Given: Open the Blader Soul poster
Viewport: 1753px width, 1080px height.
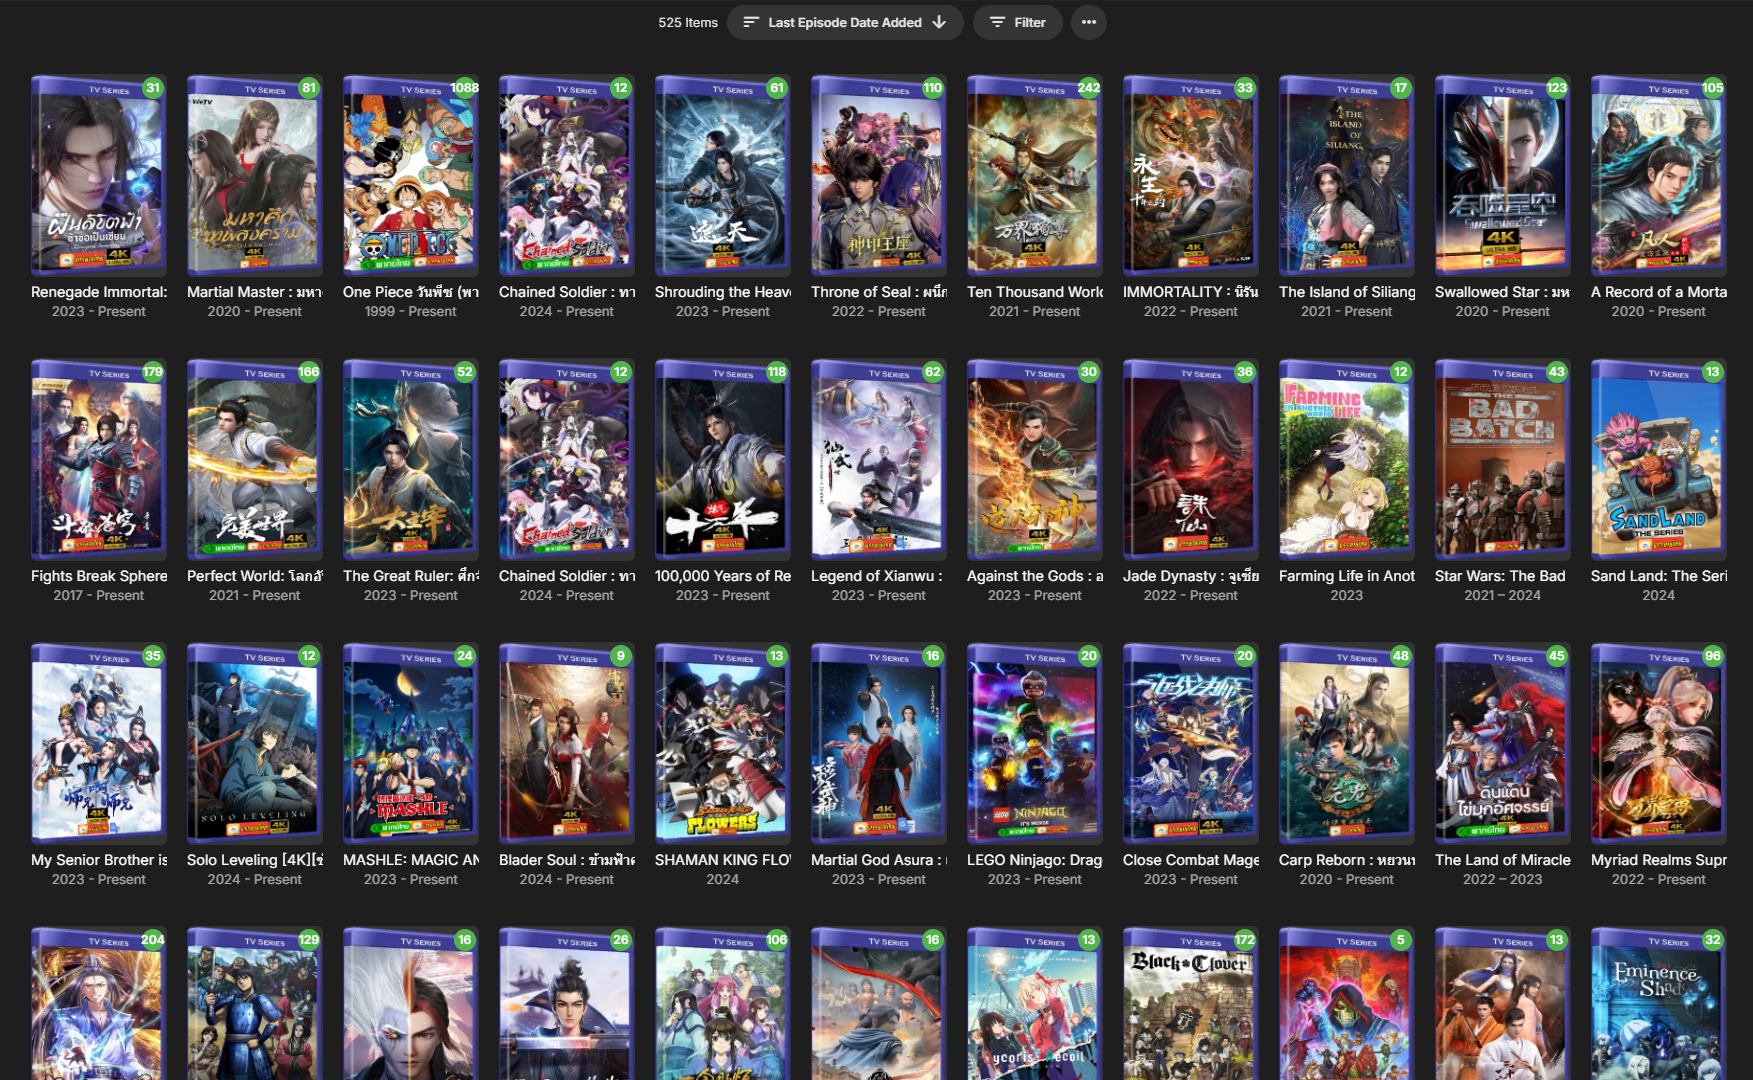Looking at the screenshot, I should point(566,744).
